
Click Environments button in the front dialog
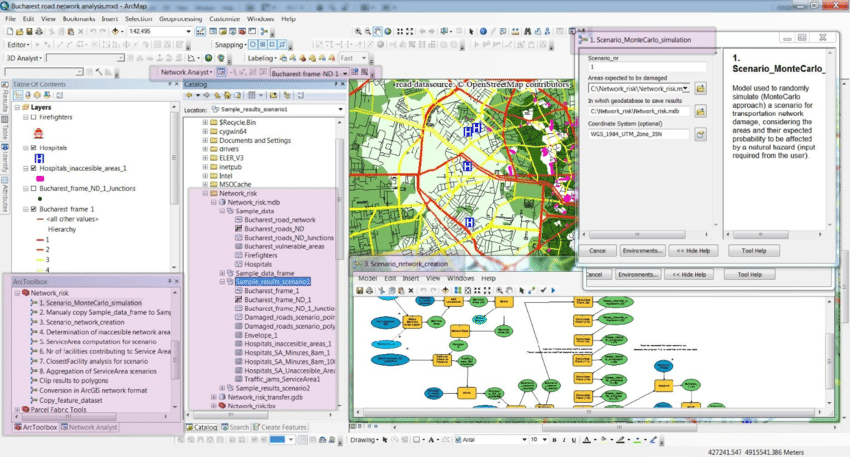click(x=642, y=250)
